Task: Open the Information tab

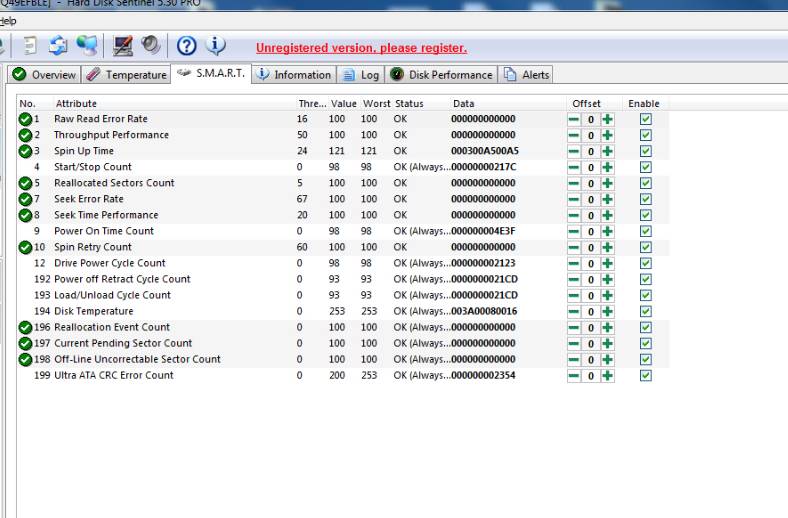Action: 294,75
